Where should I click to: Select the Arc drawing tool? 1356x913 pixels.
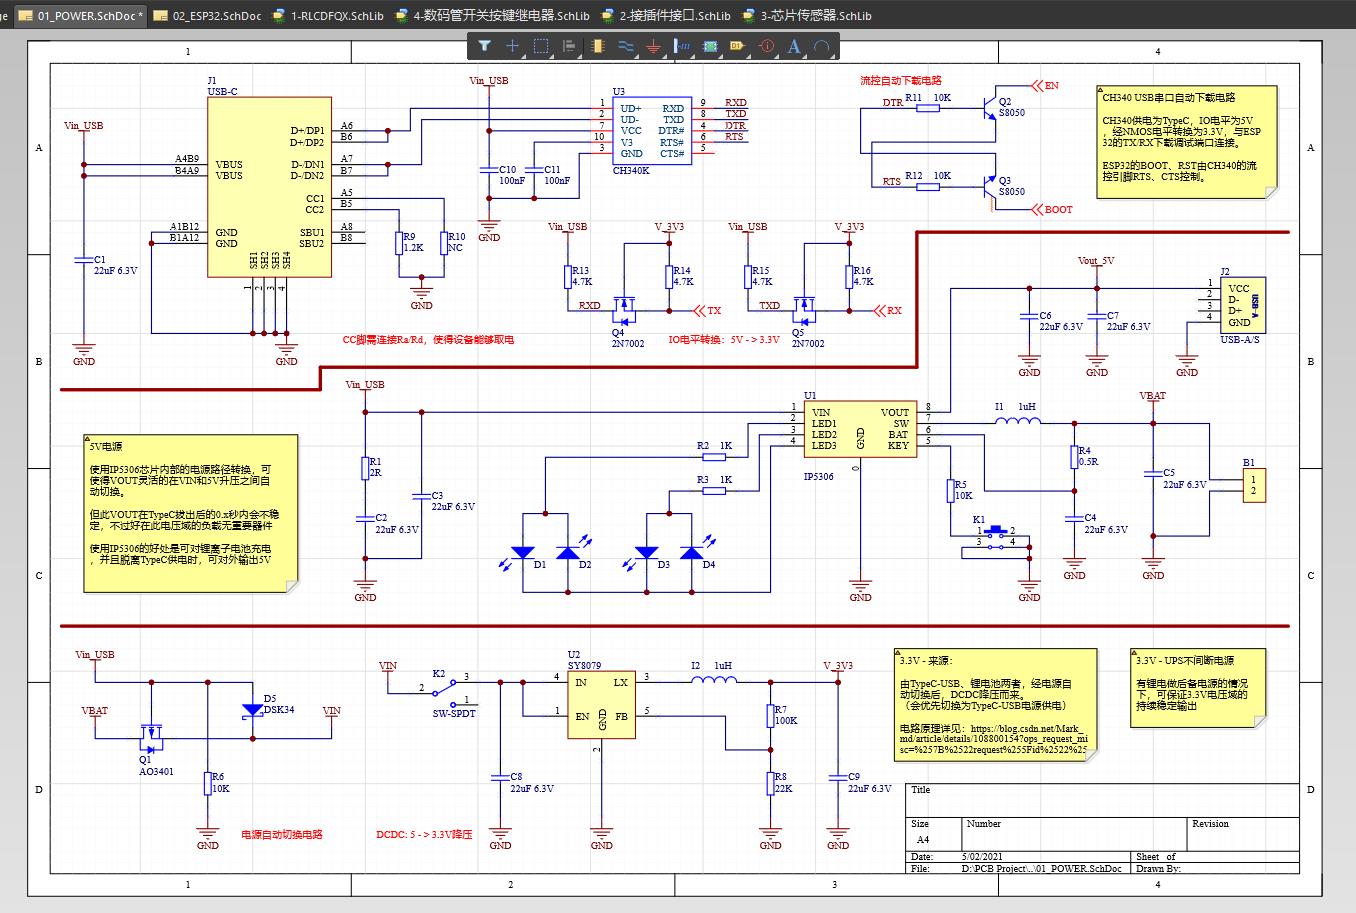tap(822, 46)
